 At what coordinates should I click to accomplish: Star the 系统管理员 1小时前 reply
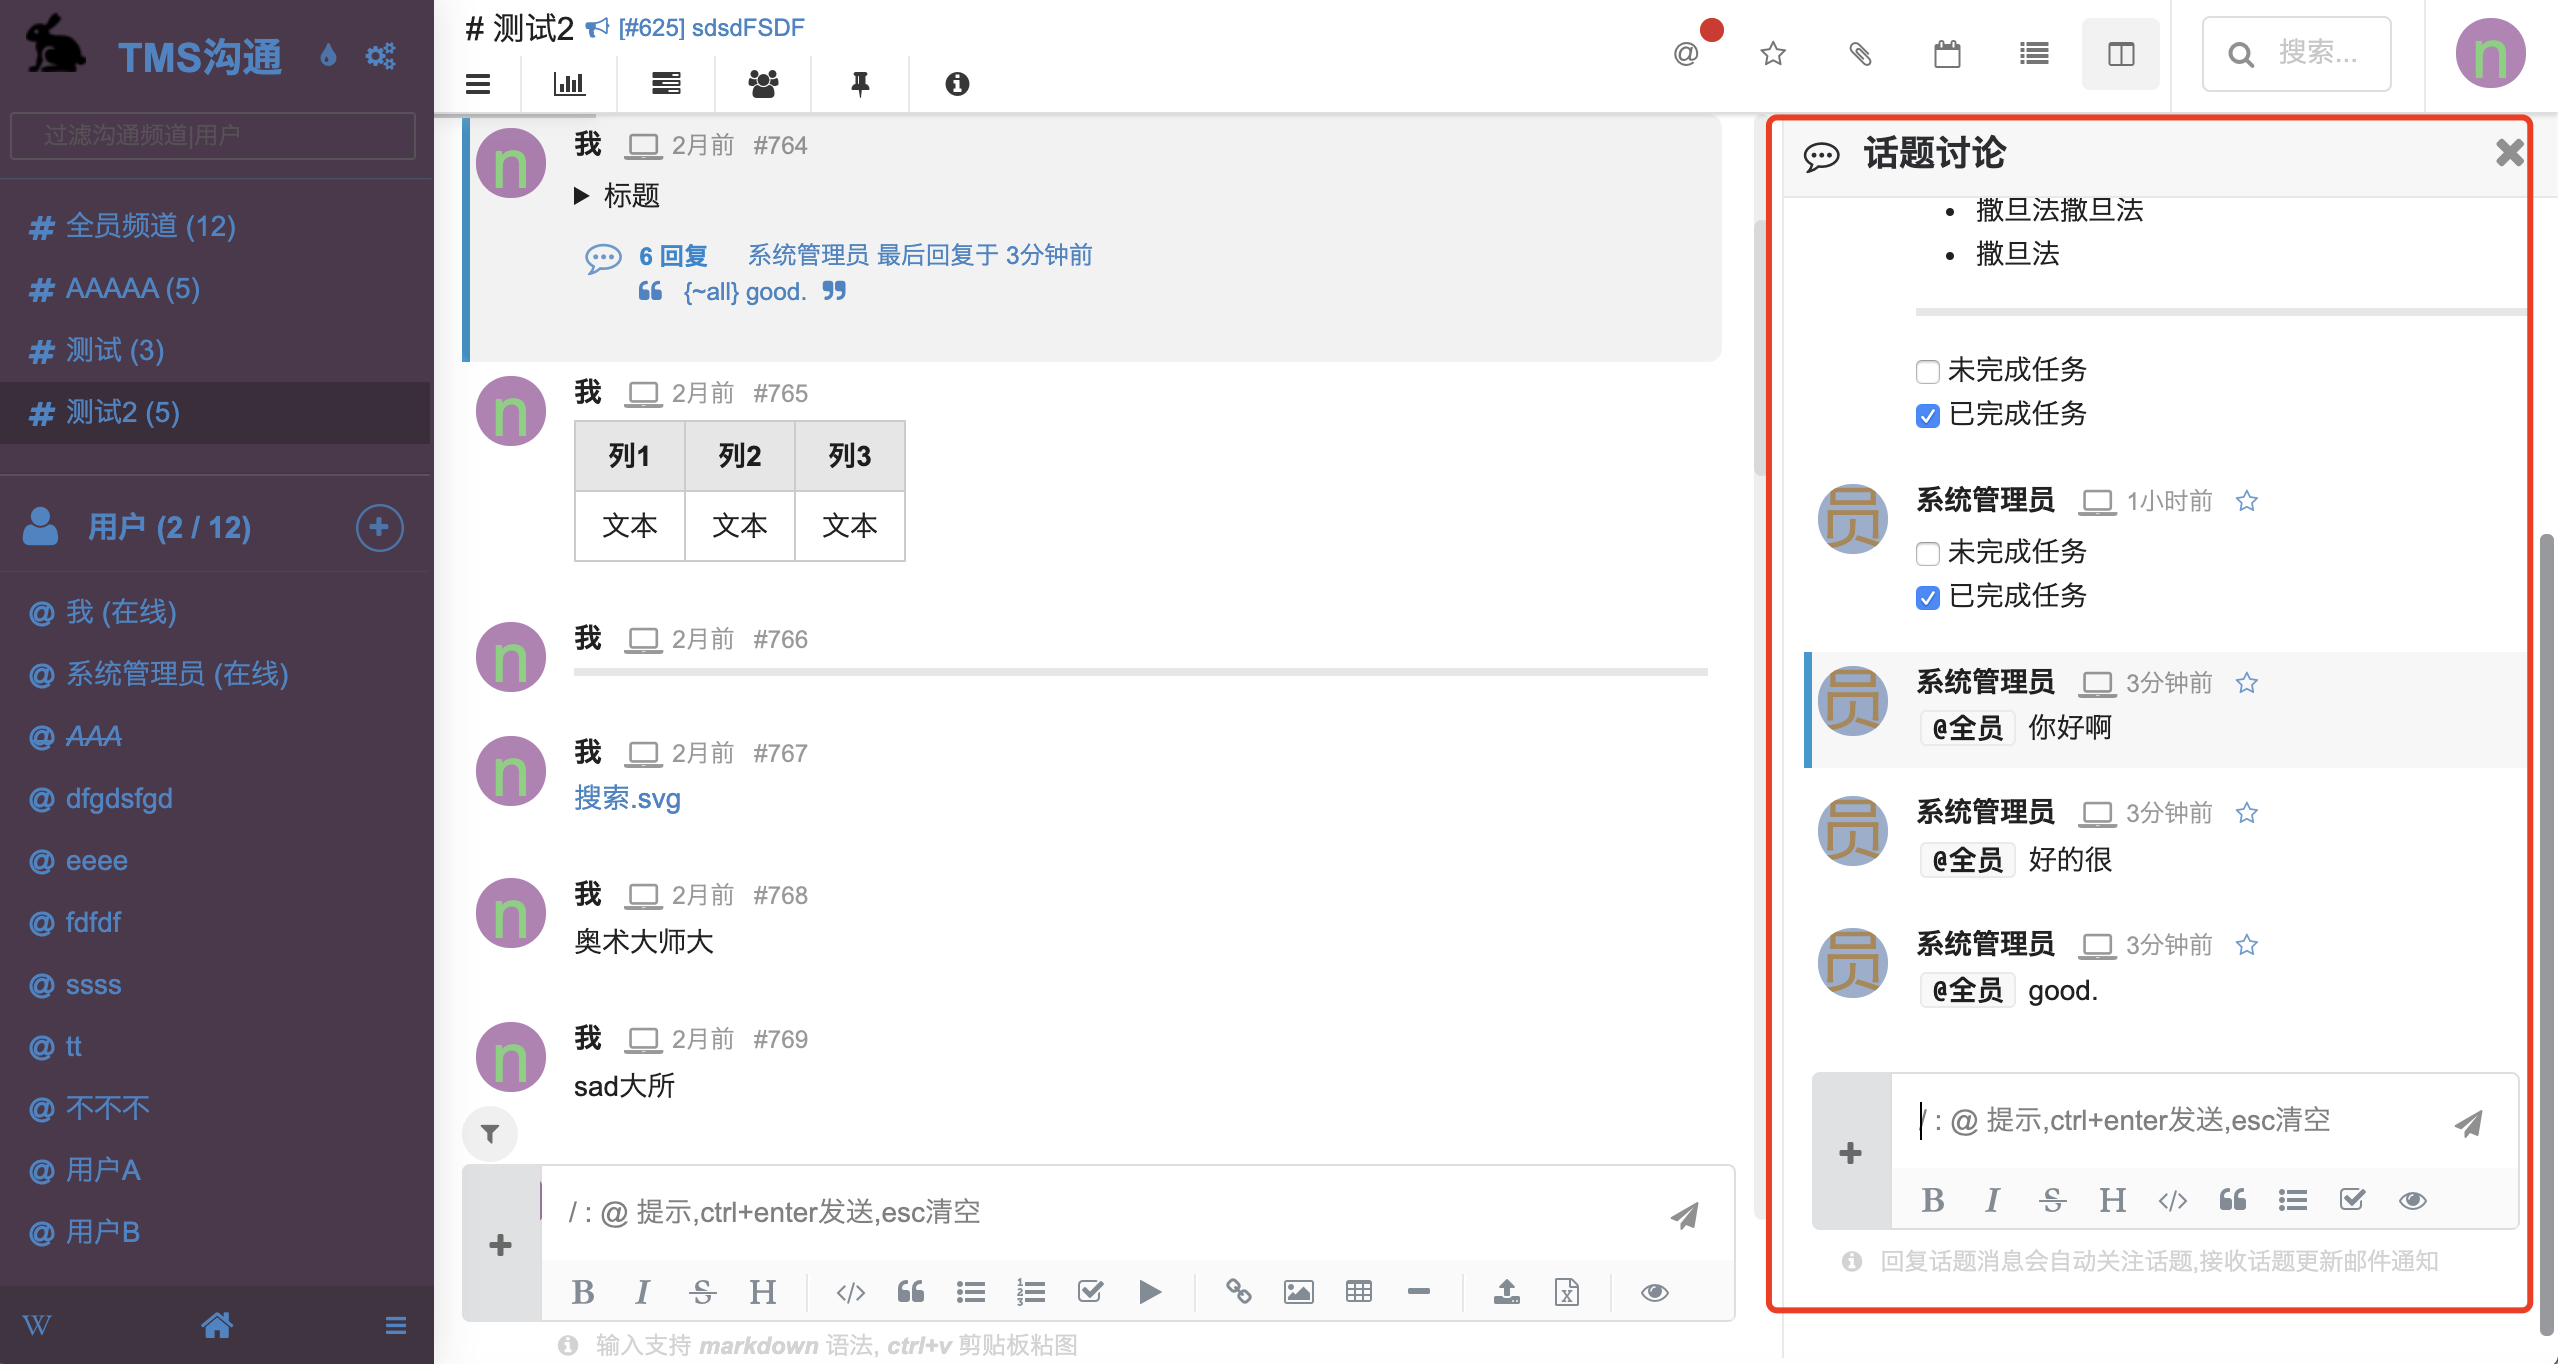click(x=2247, y=501)
